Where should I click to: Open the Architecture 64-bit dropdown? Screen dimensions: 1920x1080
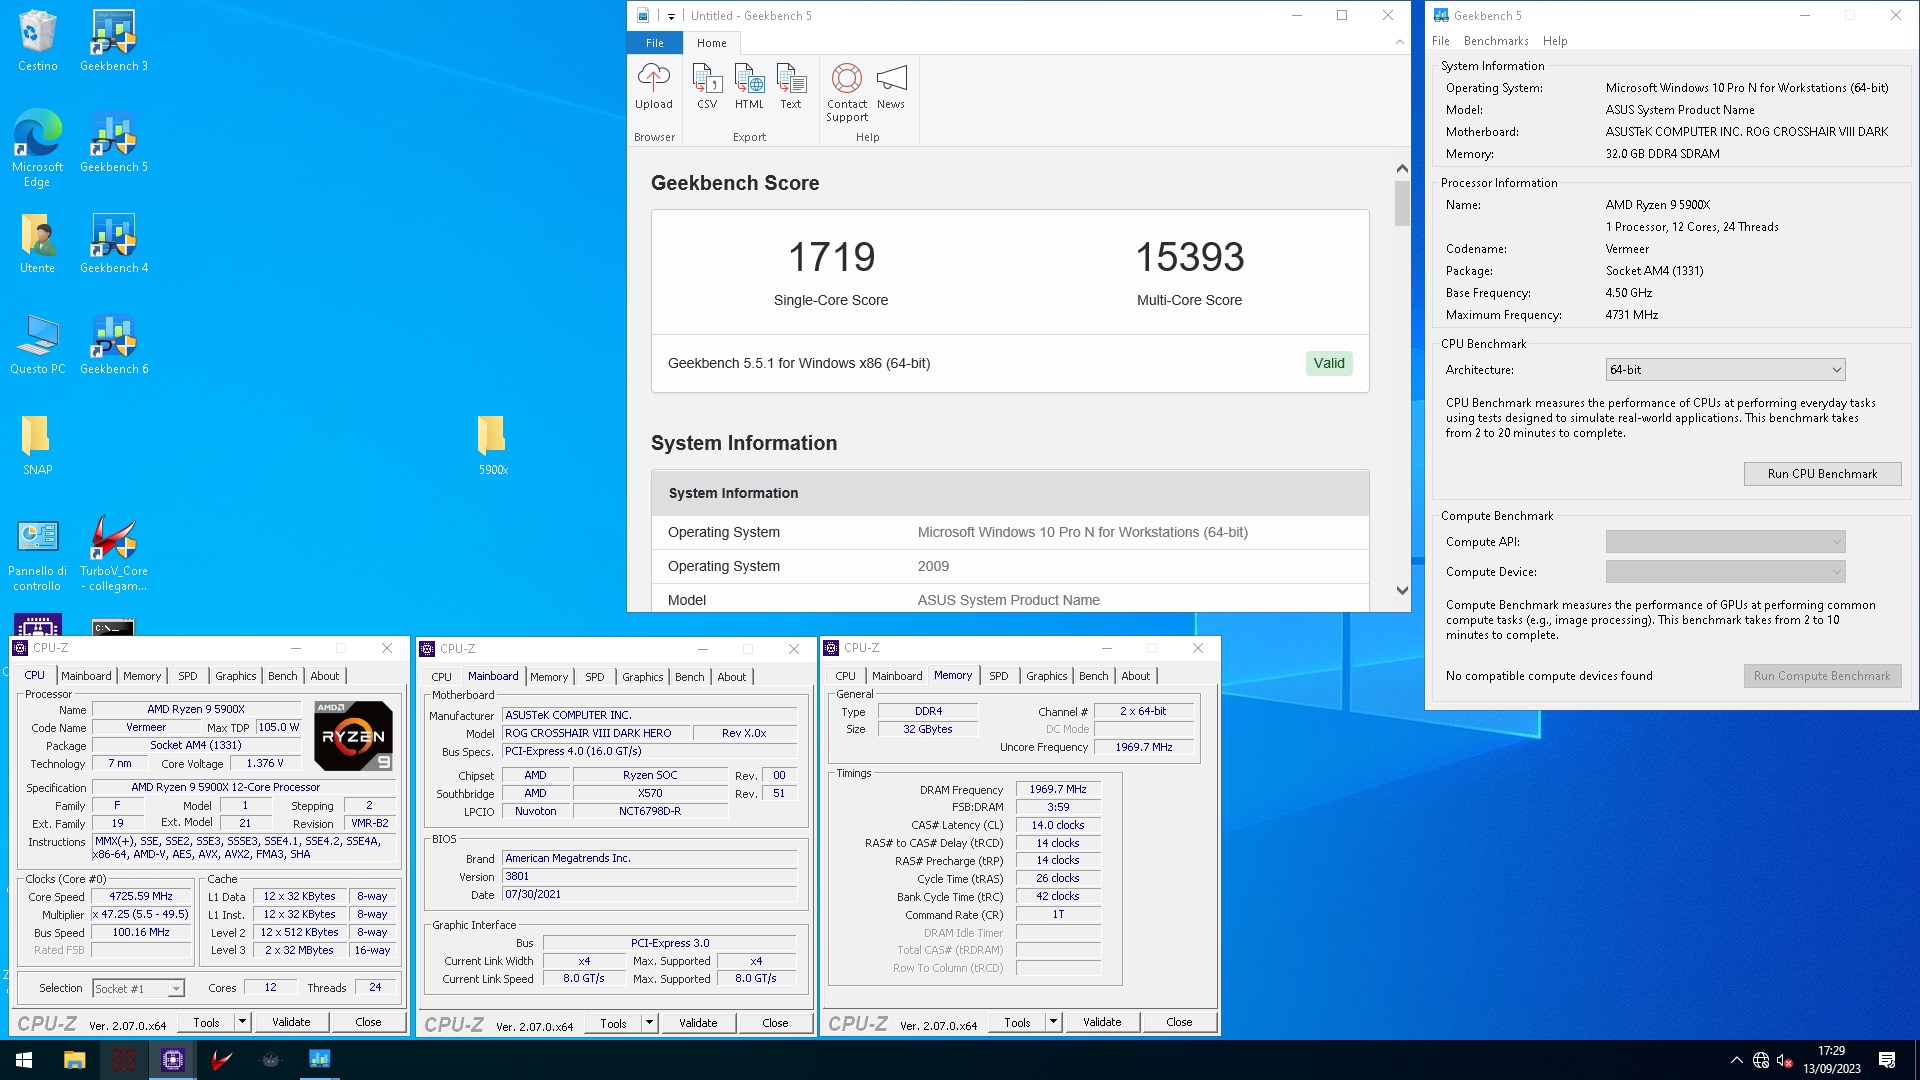coord(1725,370)
